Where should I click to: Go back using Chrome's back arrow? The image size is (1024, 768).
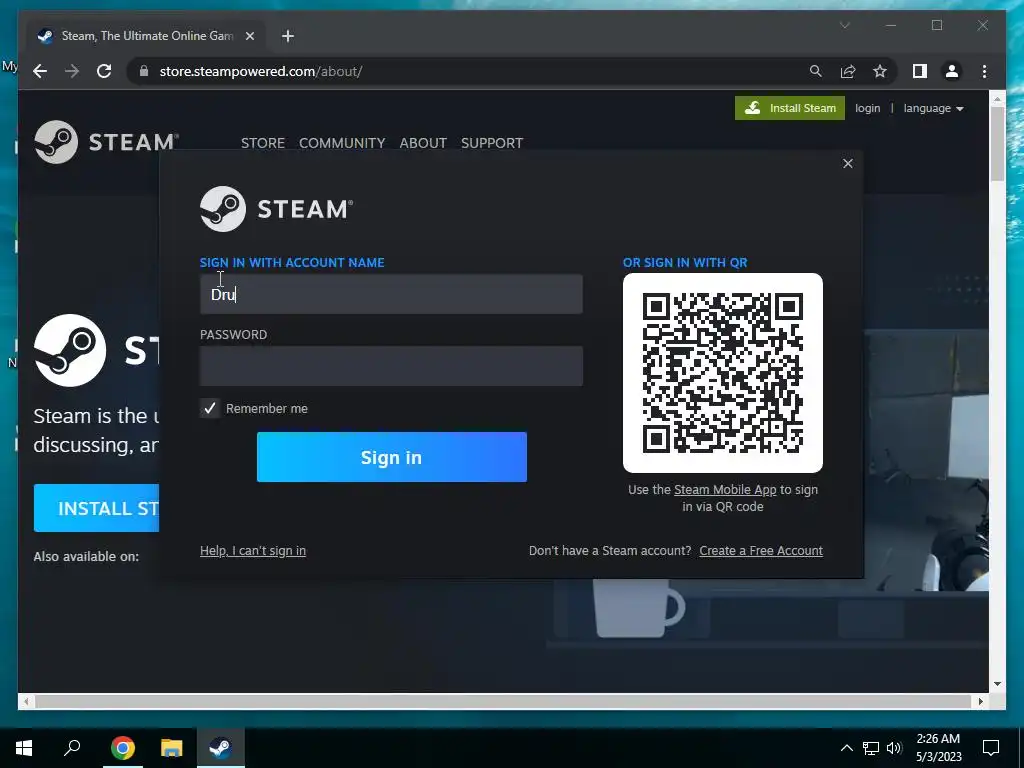pyautogui.click(x=40, y=71)
